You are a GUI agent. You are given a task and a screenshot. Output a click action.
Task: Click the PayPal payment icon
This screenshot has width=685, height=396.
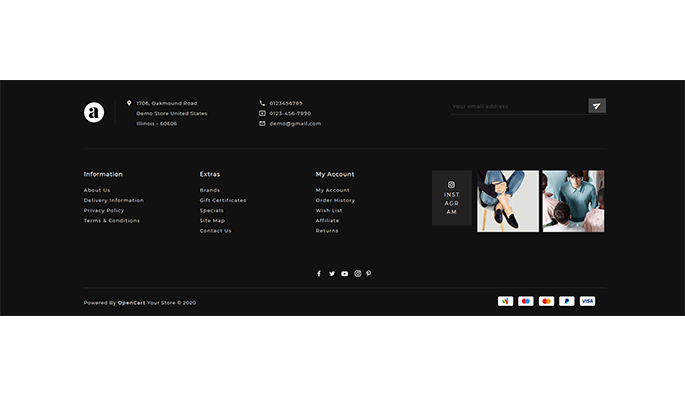(567, 301)
